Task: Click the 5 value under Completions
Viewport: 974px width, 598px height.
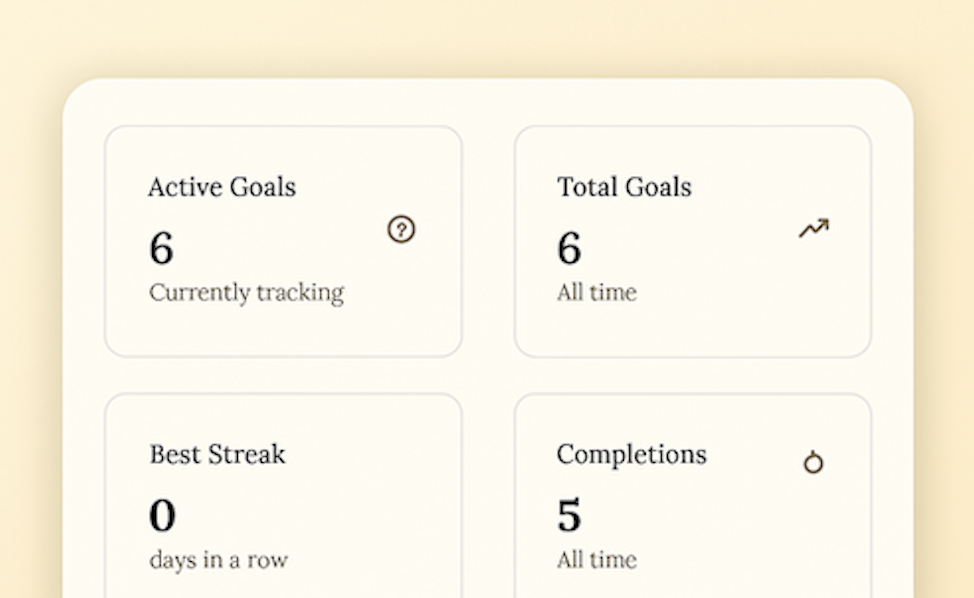Action: 569,515
